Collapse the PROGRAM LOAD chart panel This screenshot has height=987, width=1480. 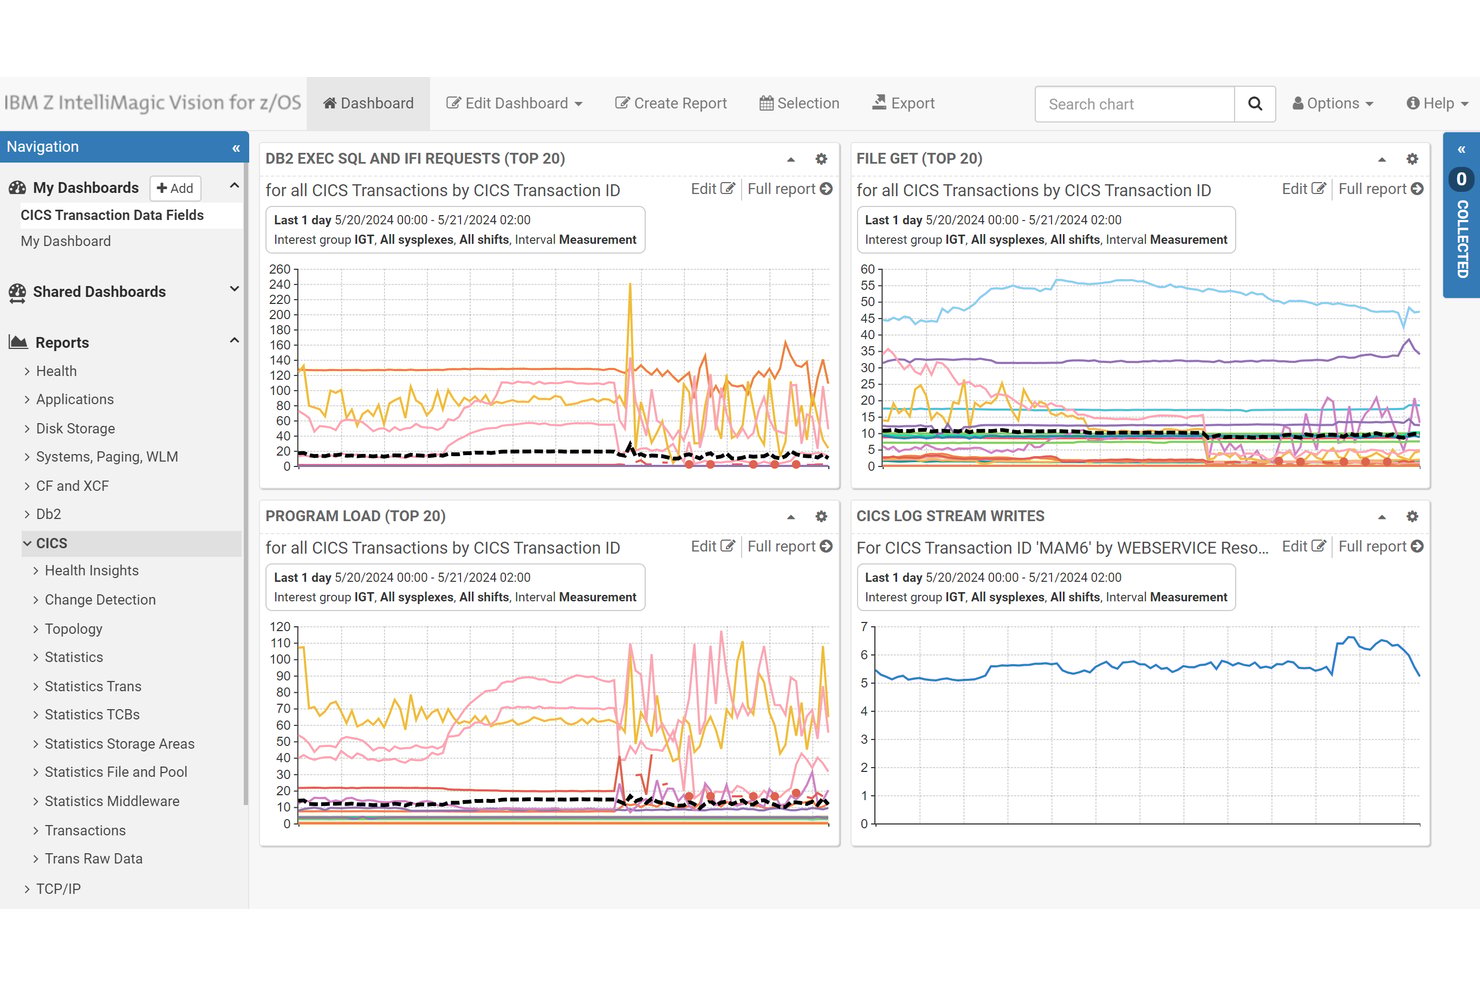tap(791, 517)
